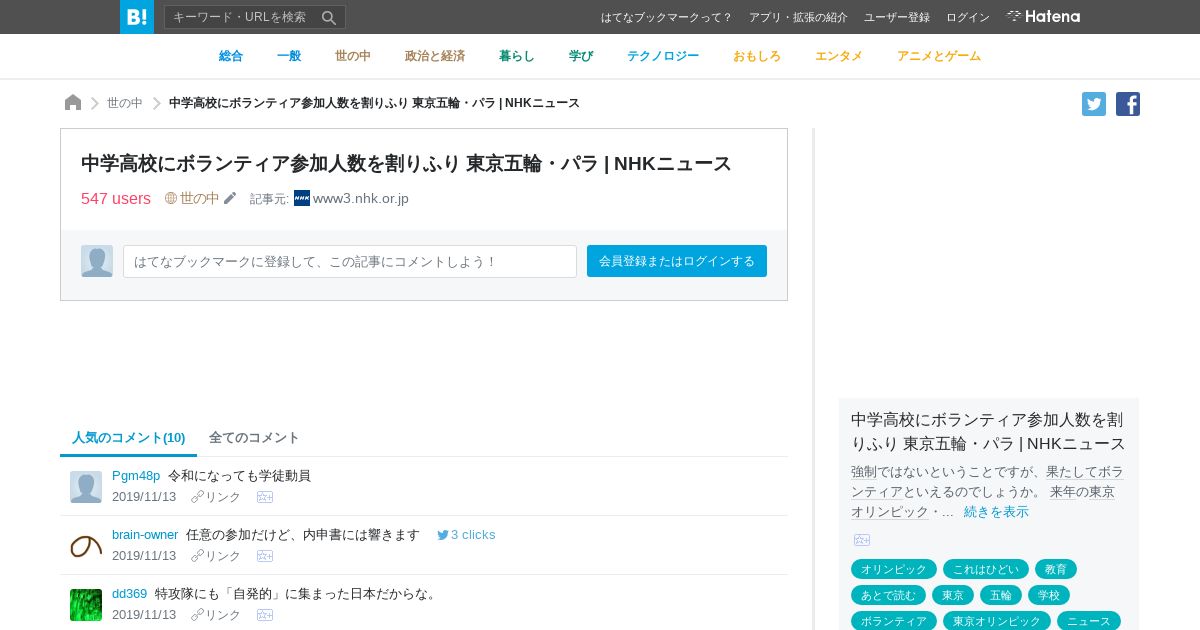Screen dimensions: 1200x630
Task: Add star to dd369's comment
Action: click(265, 615)
